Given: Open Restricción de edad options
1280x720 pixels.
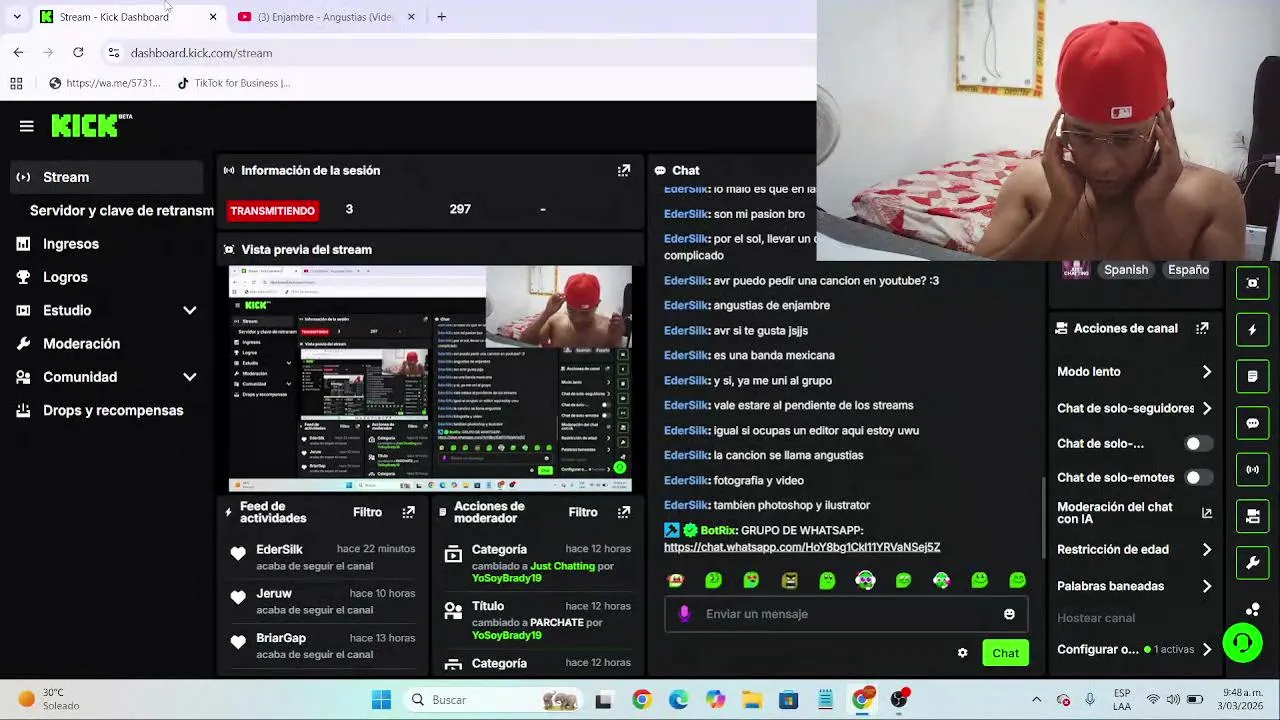Looking at the screenshot, I should 1135,549.
